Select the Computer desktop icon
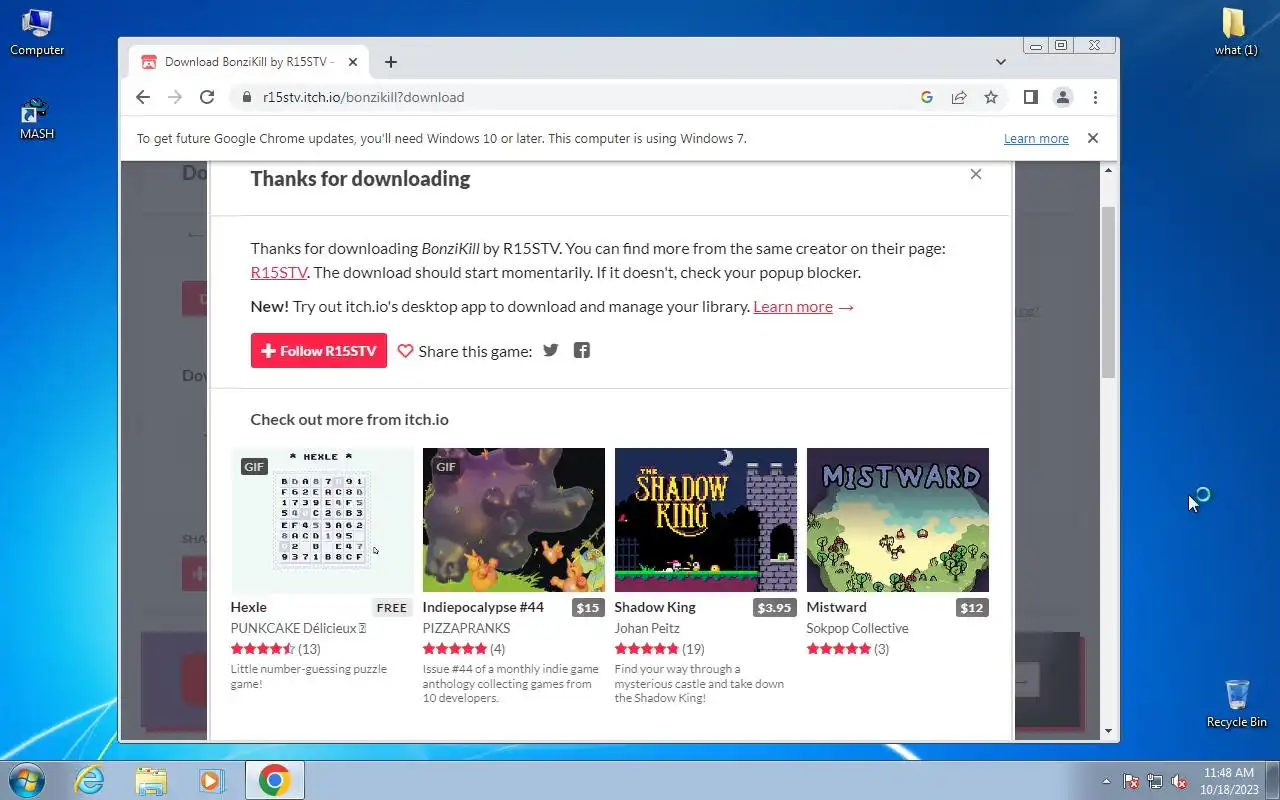Image resolution: width=1280 pixels, height=800 pixels. (37, 33)
